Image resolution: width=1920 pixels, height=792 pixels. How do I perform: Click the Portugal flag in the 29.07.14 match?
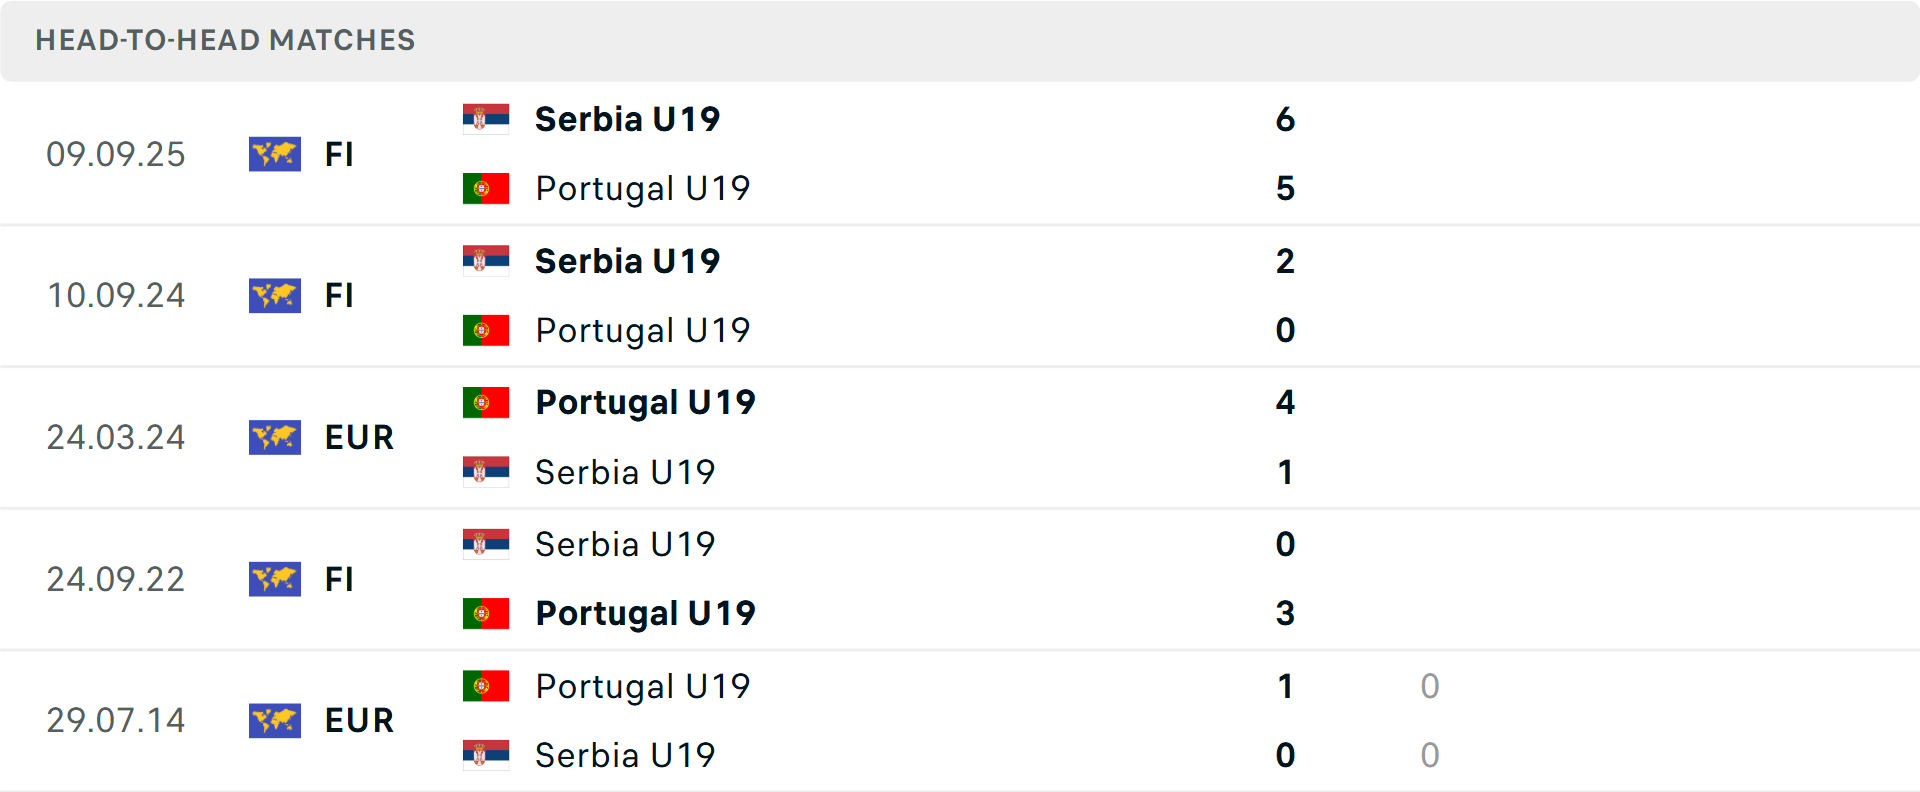click(x=486, y=686)
